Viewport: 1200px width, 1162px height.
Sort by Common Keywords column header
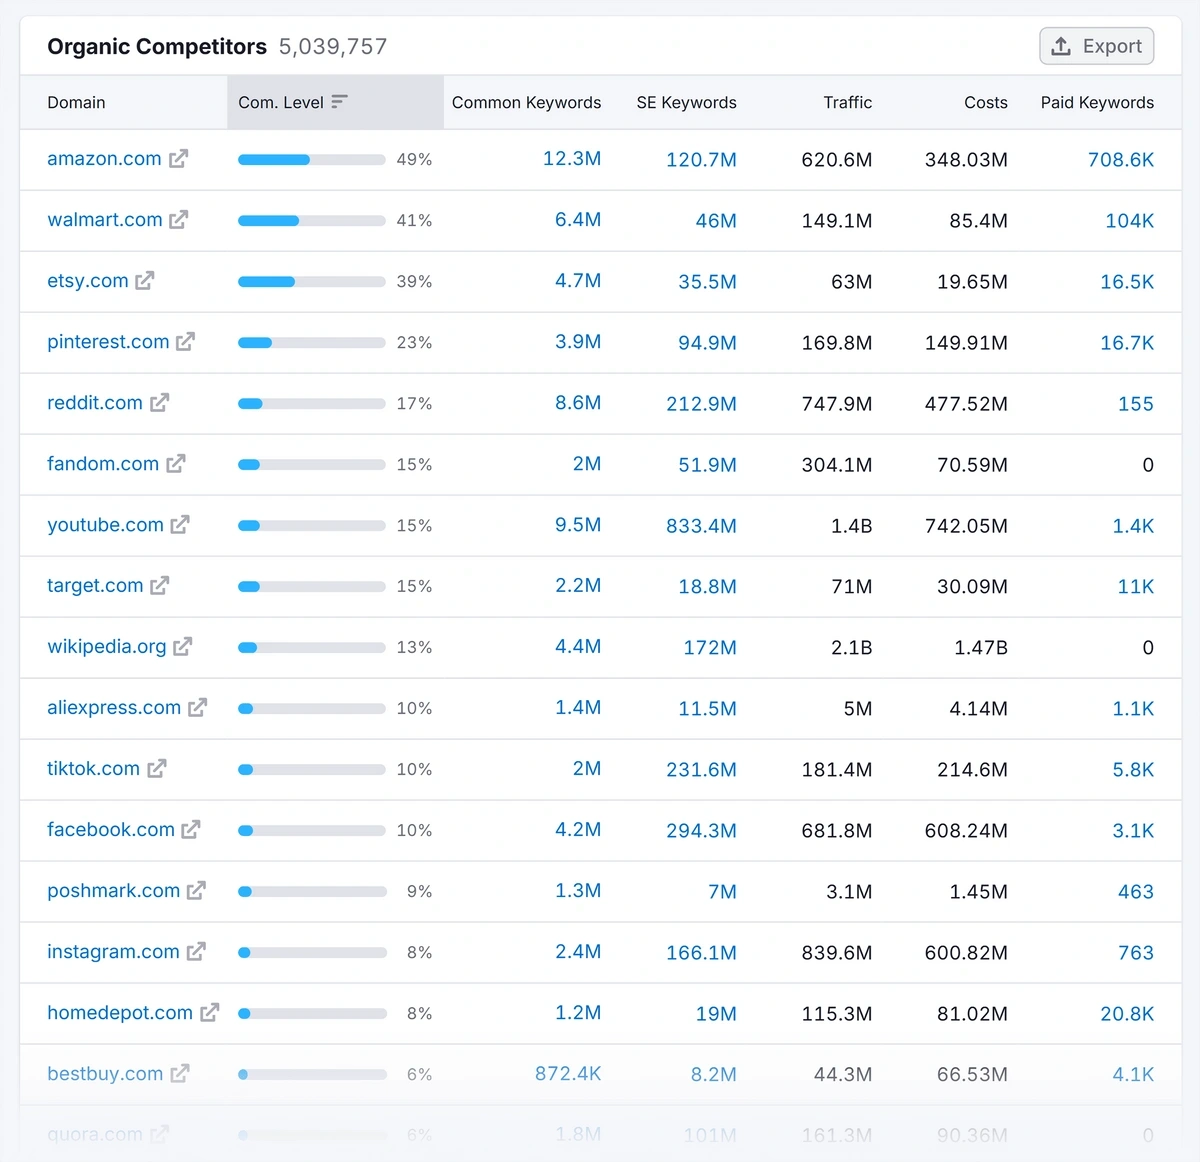(526, 102)
